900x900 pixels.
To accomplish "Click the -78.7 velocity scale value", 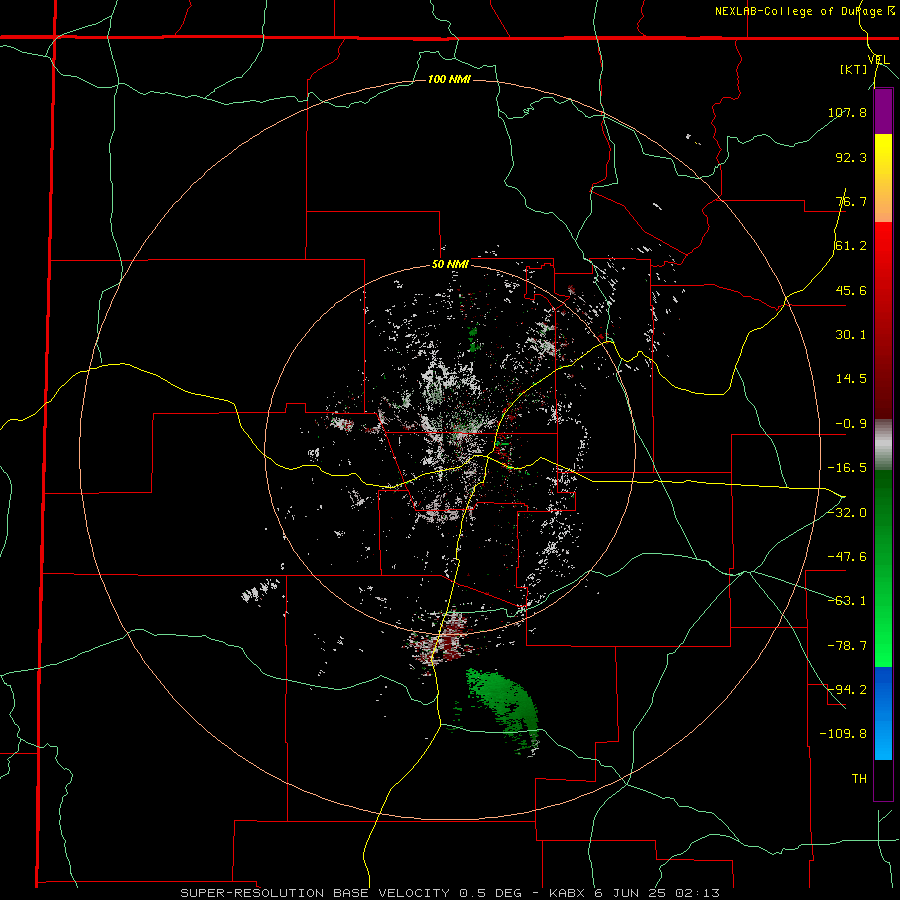I will [x=847, y=646].
